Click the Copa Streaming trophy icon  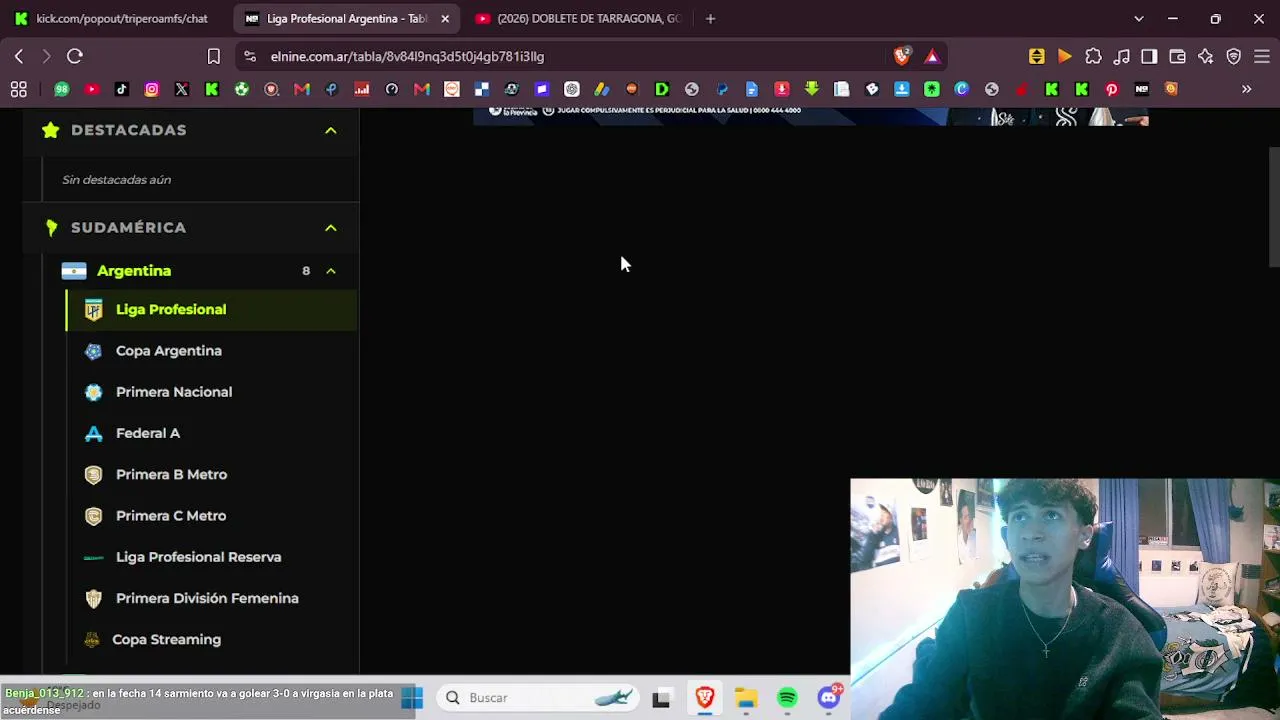pos(92,640)
